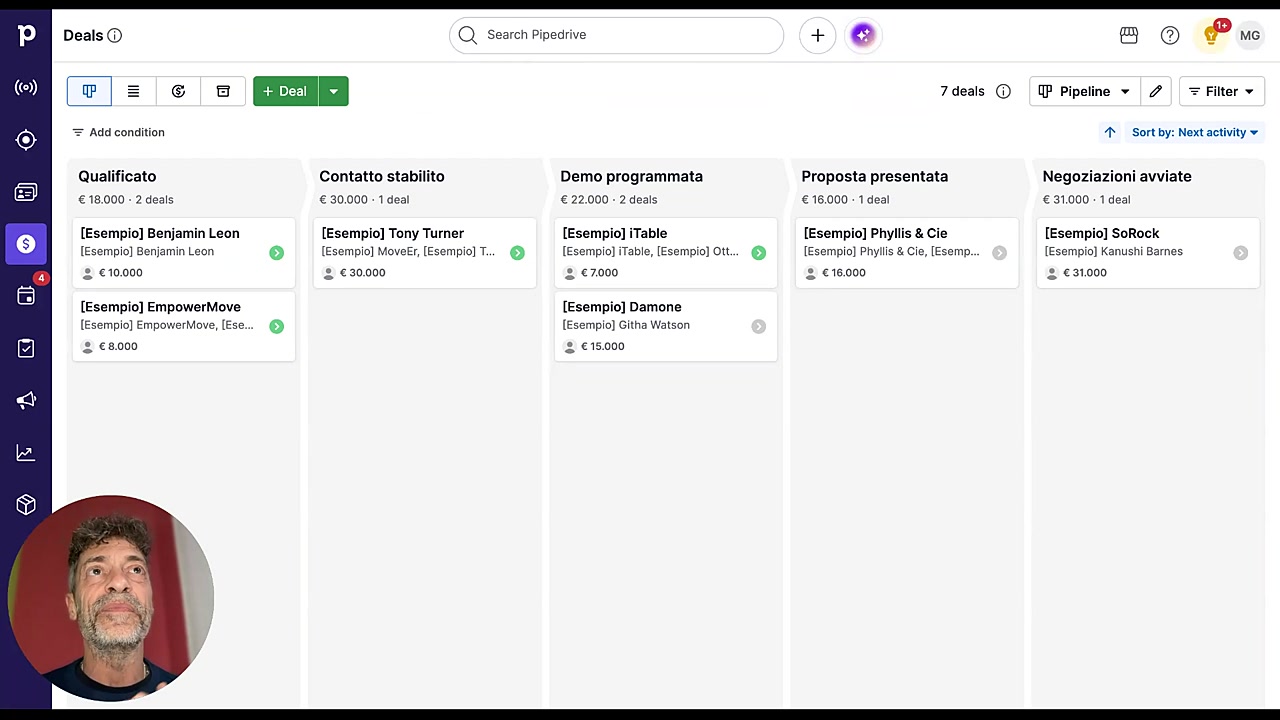Expand the green Deal button dropdown arrow
Viewport: 1280px width, 720px height.
tap(333, 91)
